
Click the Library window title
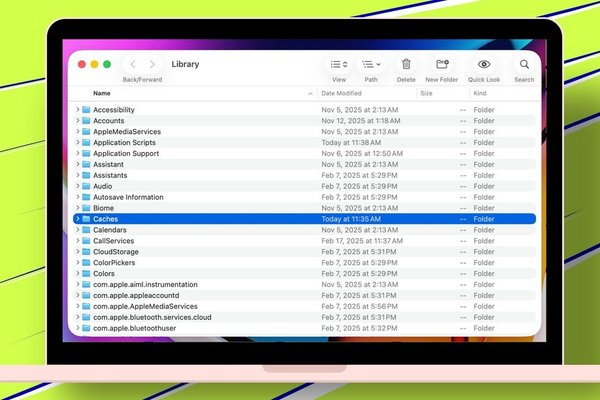185,64
